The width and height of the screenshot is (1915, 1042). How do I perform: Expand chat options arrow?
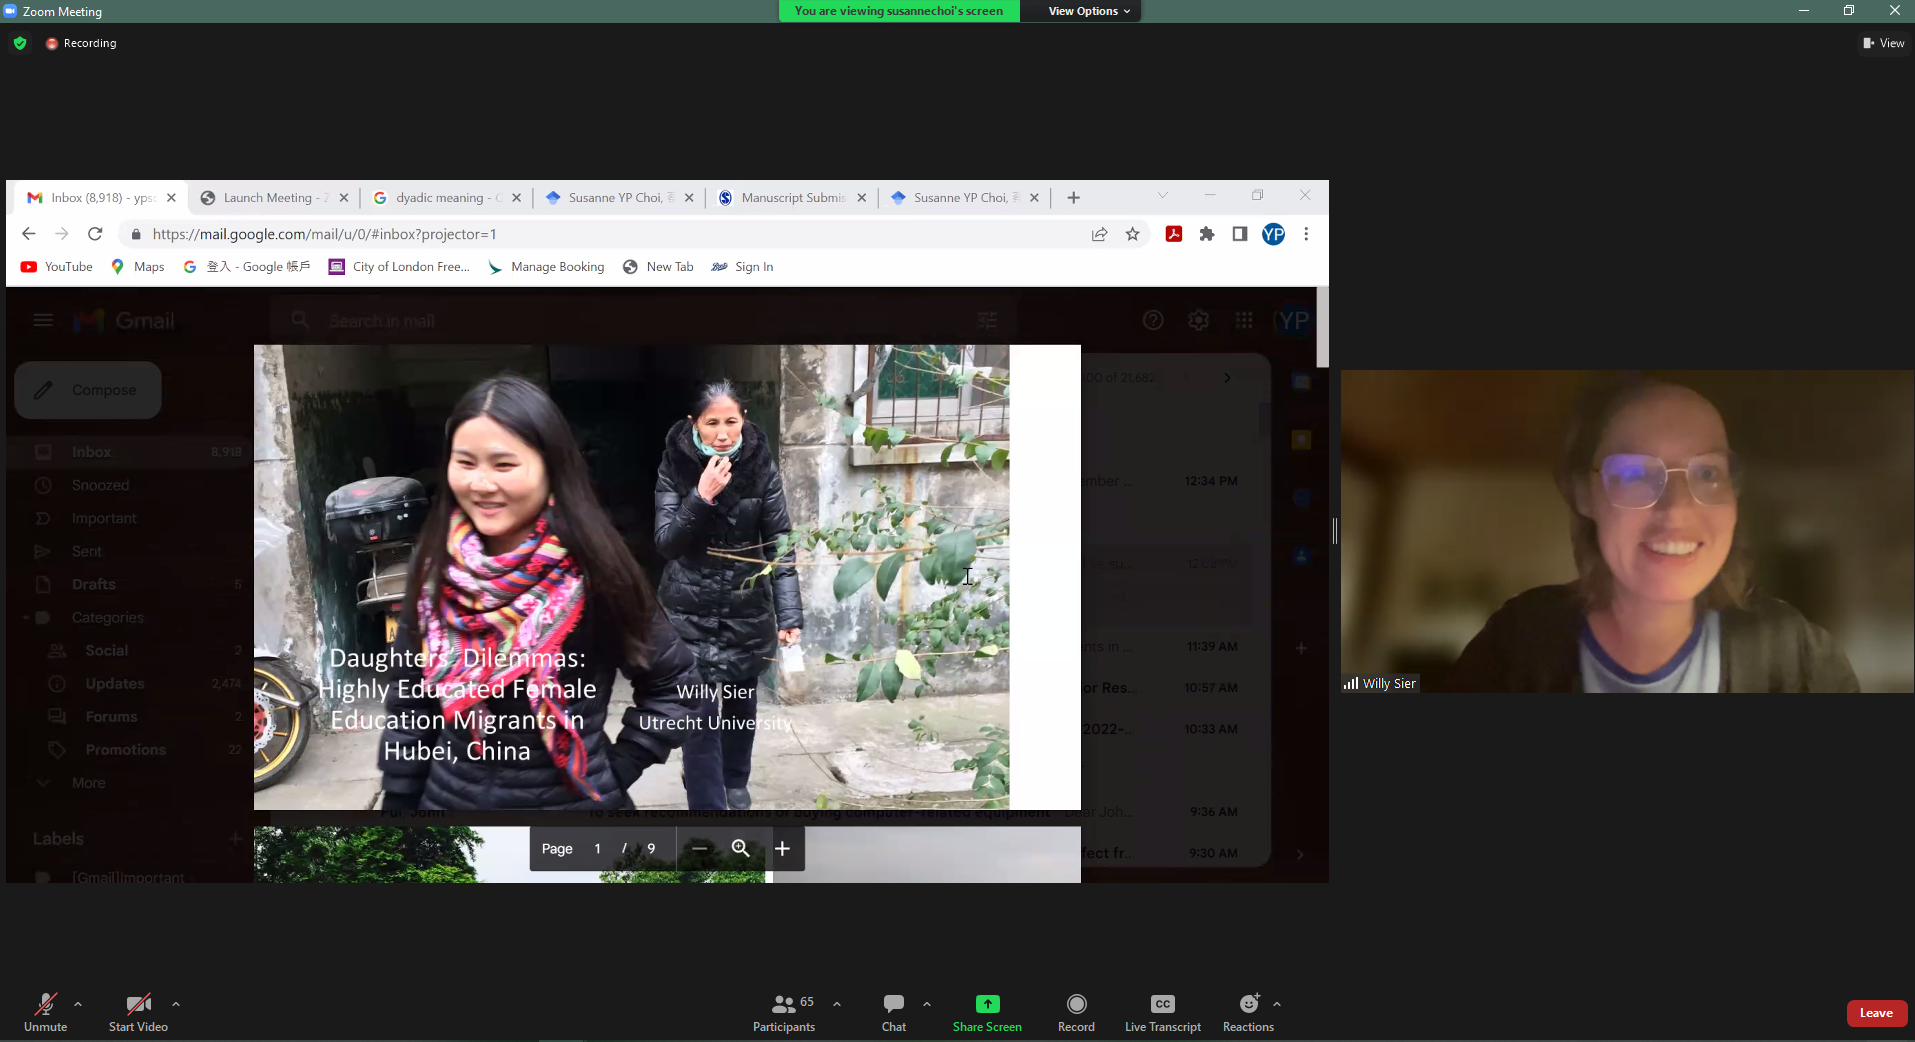pos(927,1004)
